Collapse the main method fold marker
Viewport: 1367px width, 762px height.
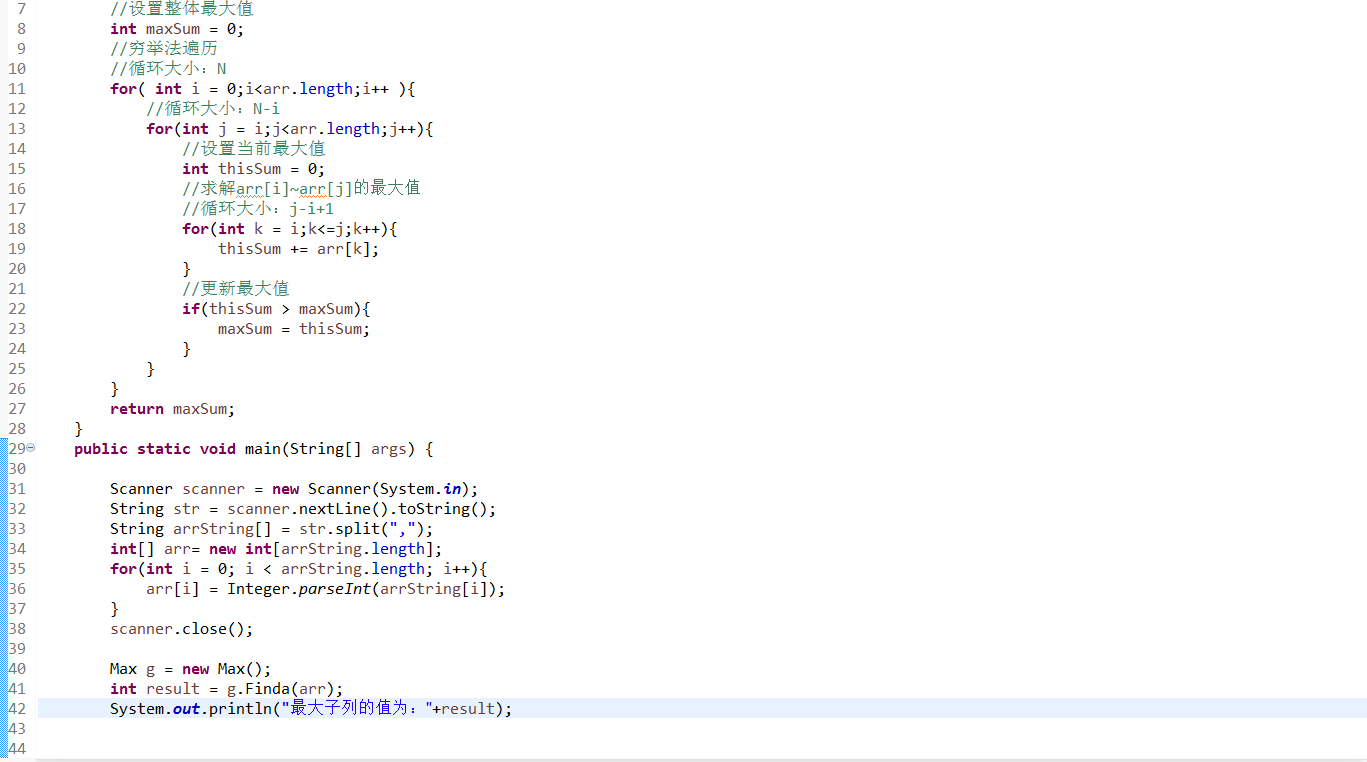pos(30,448)
